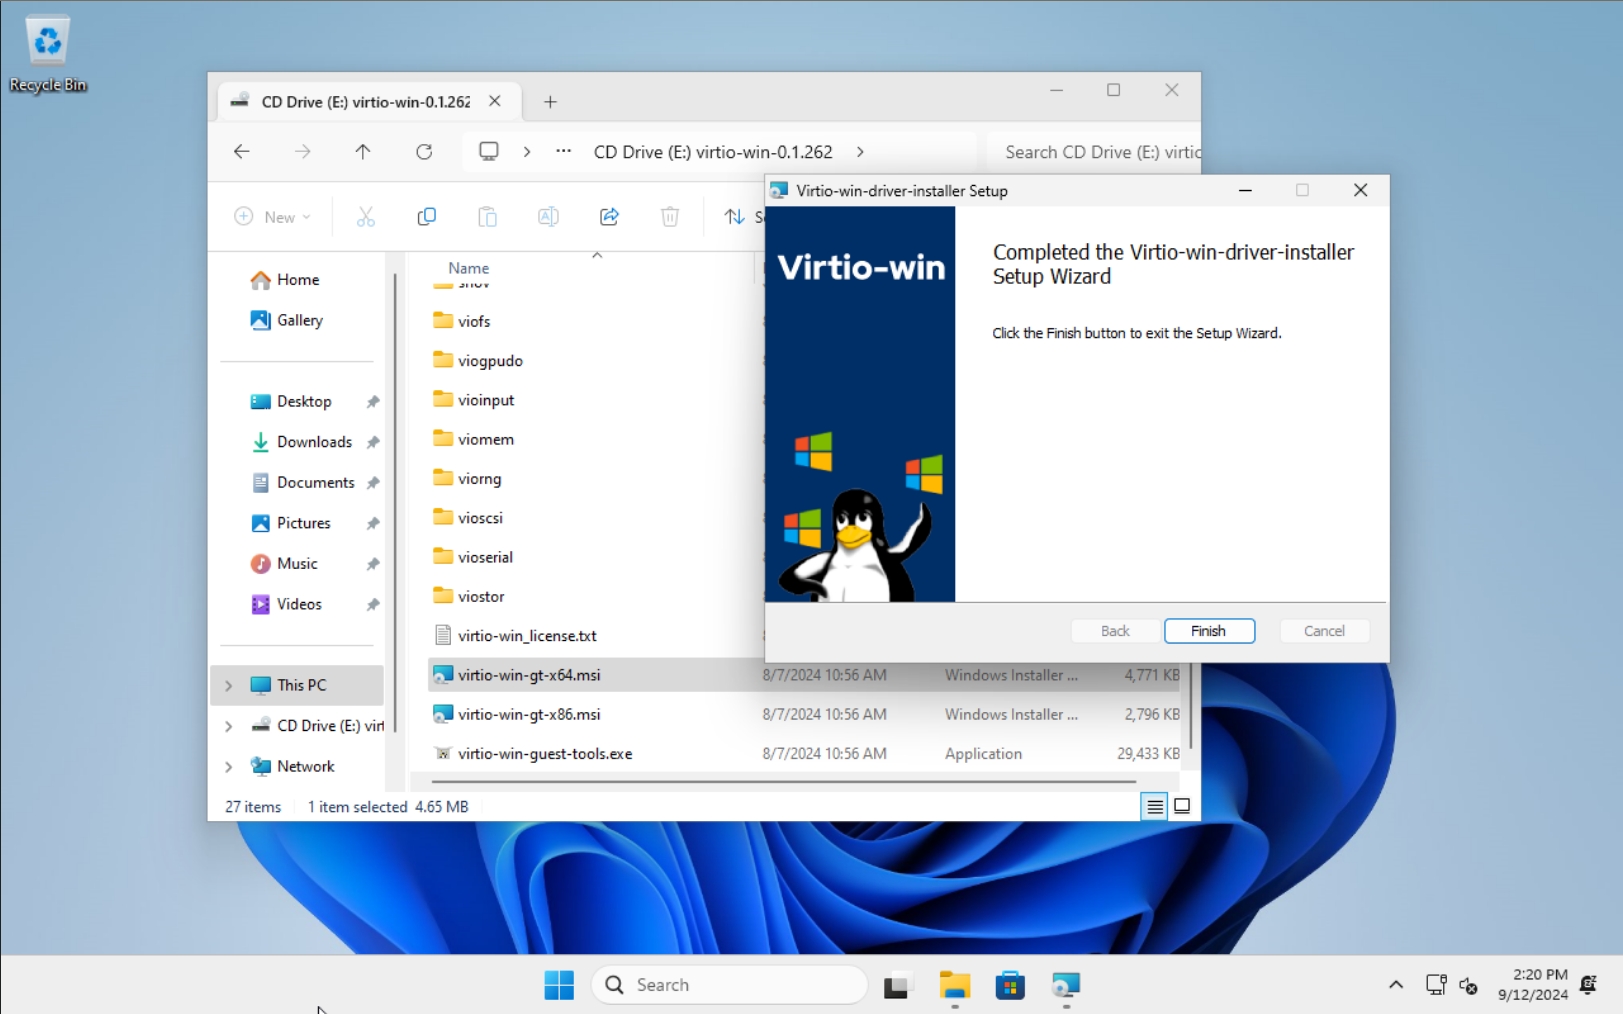Open Task View from the taskbar
This screenshot has width=1623, height=1014.
[x=897, y=986]
